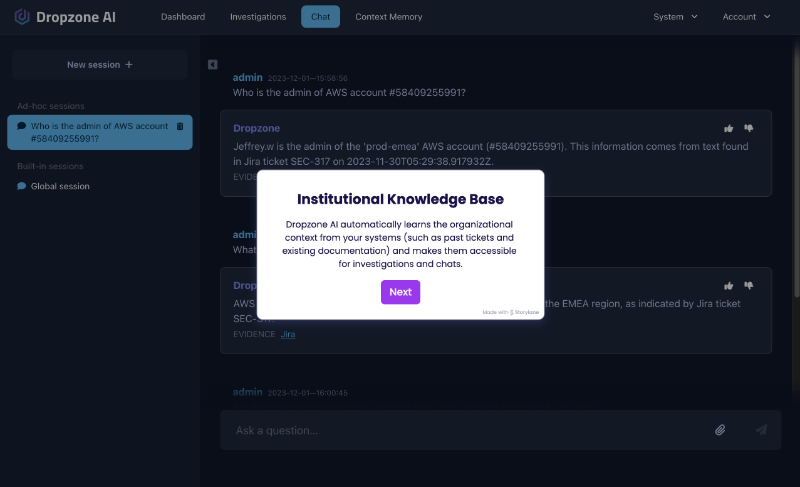The height and width of the screenshot is (487, 800).
Task: Expand the System dropdown menu
Action: pyautogui.click(x=675, y=17)
